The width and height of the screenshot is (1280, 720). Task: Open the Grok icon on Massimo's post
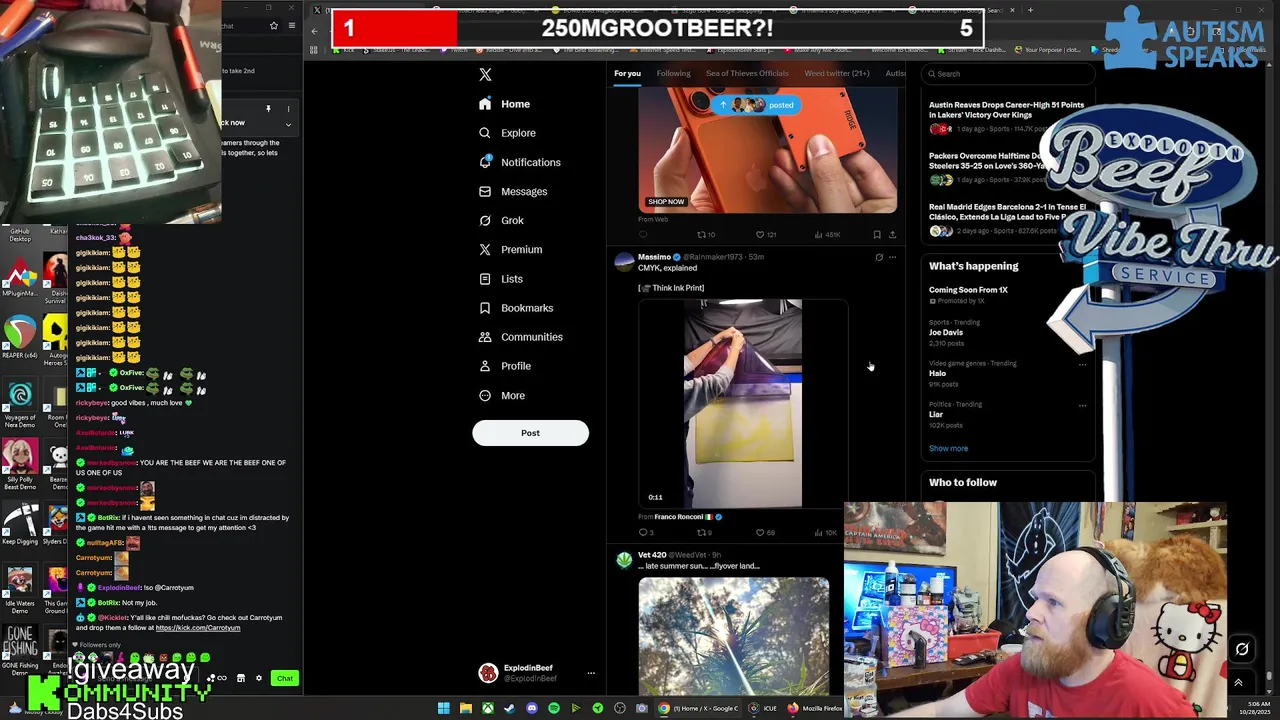pyautogui.click(x=879, y=257)
